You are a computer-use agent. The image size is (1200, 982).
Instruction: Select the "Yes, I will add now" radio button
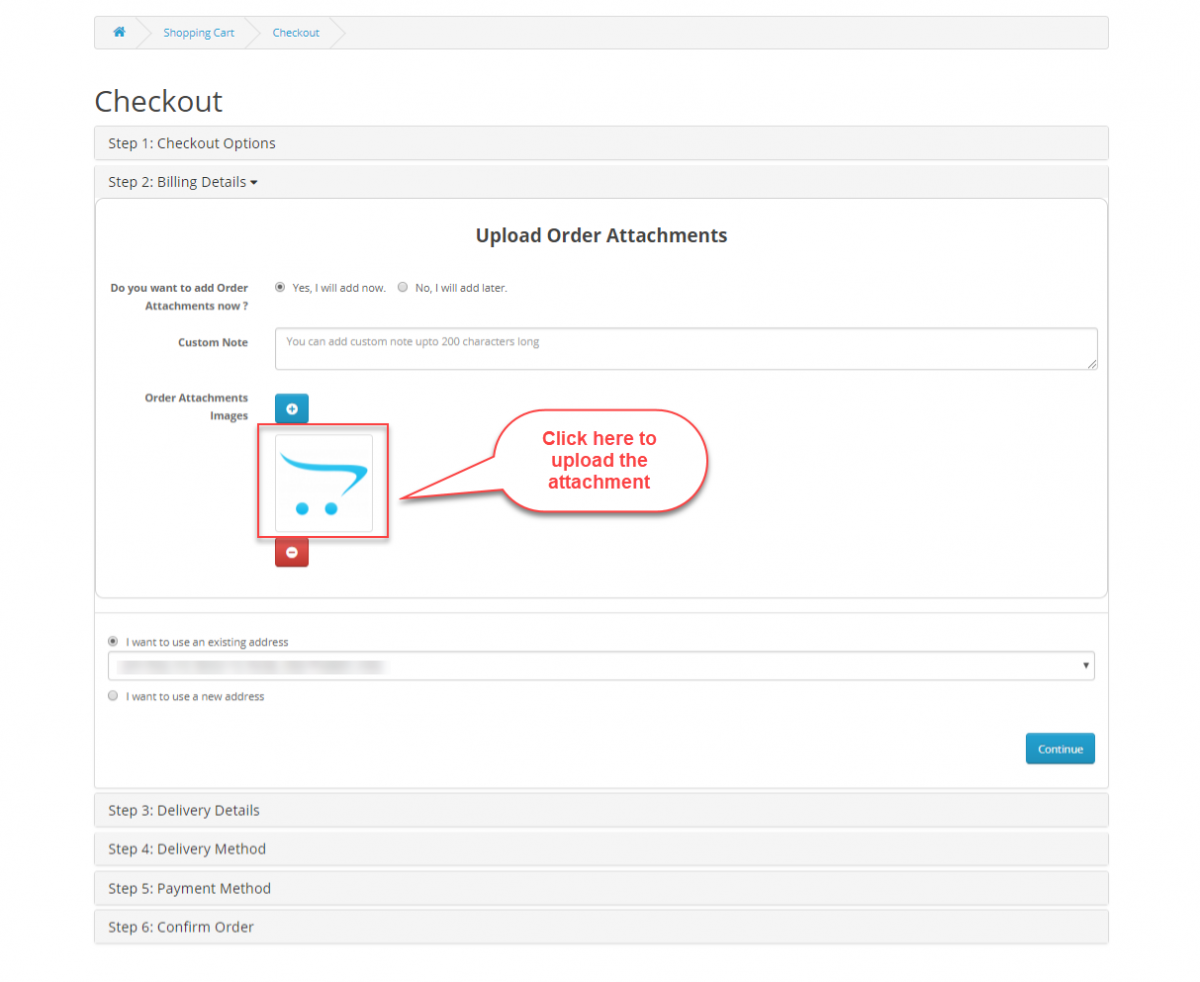[x=280, y=287]
